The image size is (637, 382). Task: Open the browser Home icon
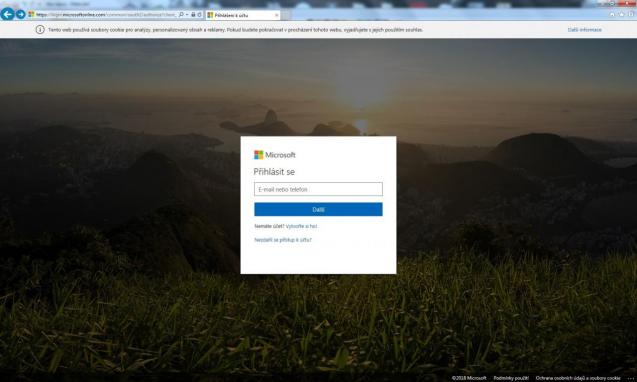coord(612,14)
